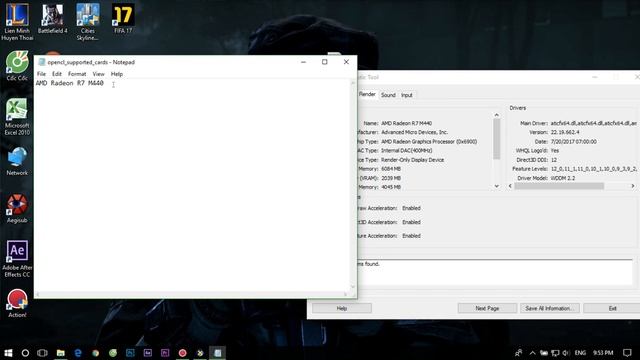
Task: Open Coc Coc browser desktop icon
Action: [17, 65]
